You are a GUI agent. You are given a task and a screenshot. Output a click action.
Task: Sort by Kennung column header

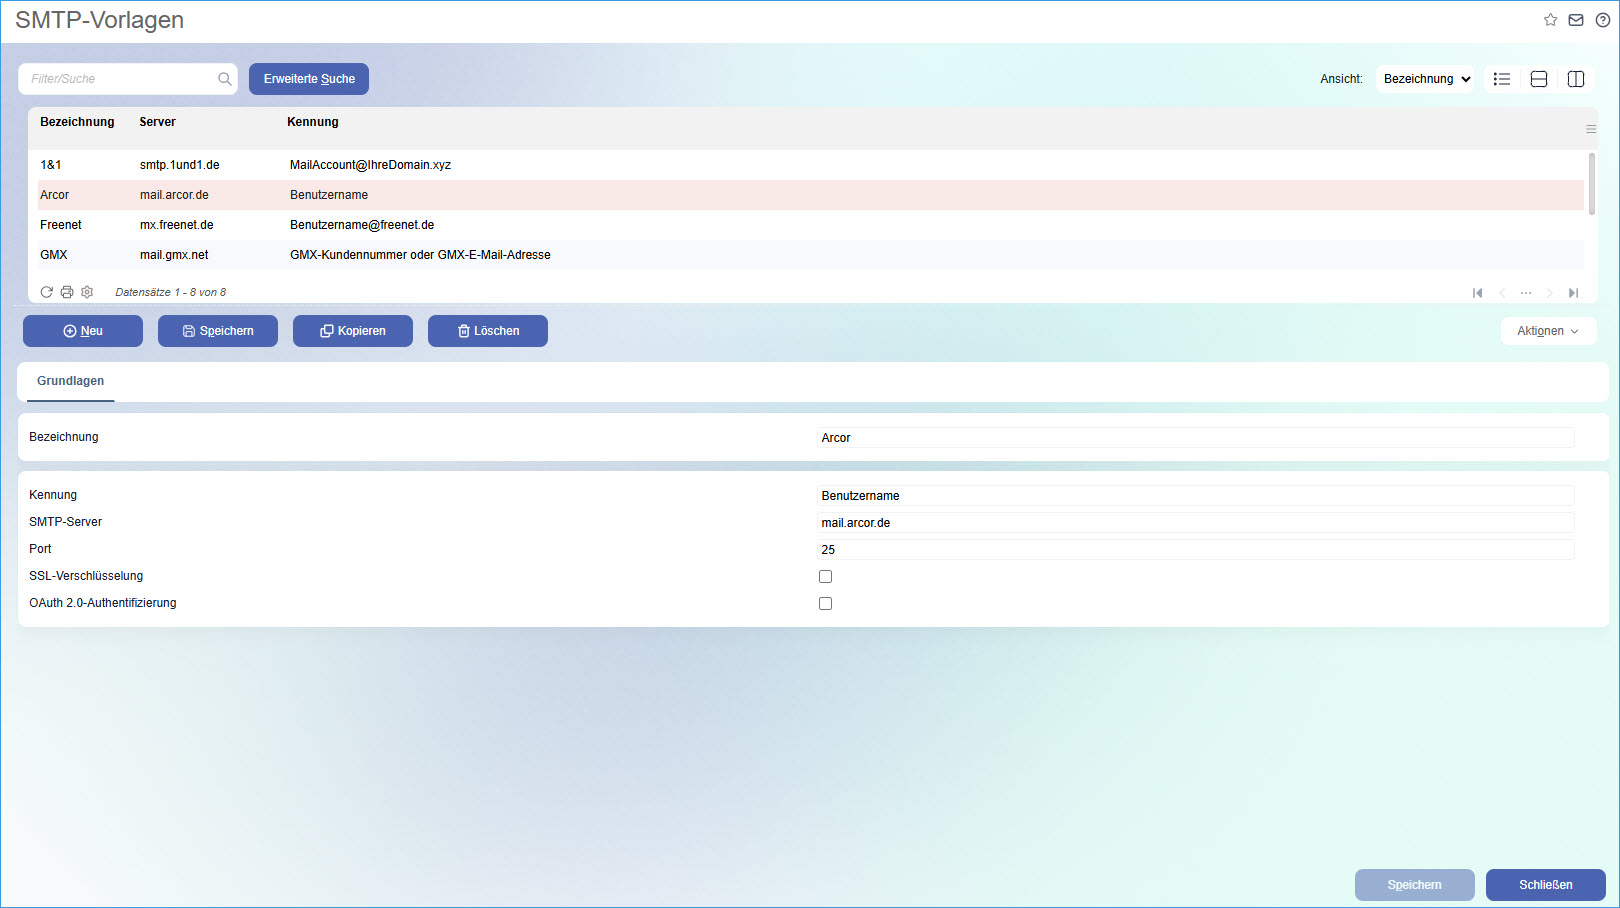[313, 122]
